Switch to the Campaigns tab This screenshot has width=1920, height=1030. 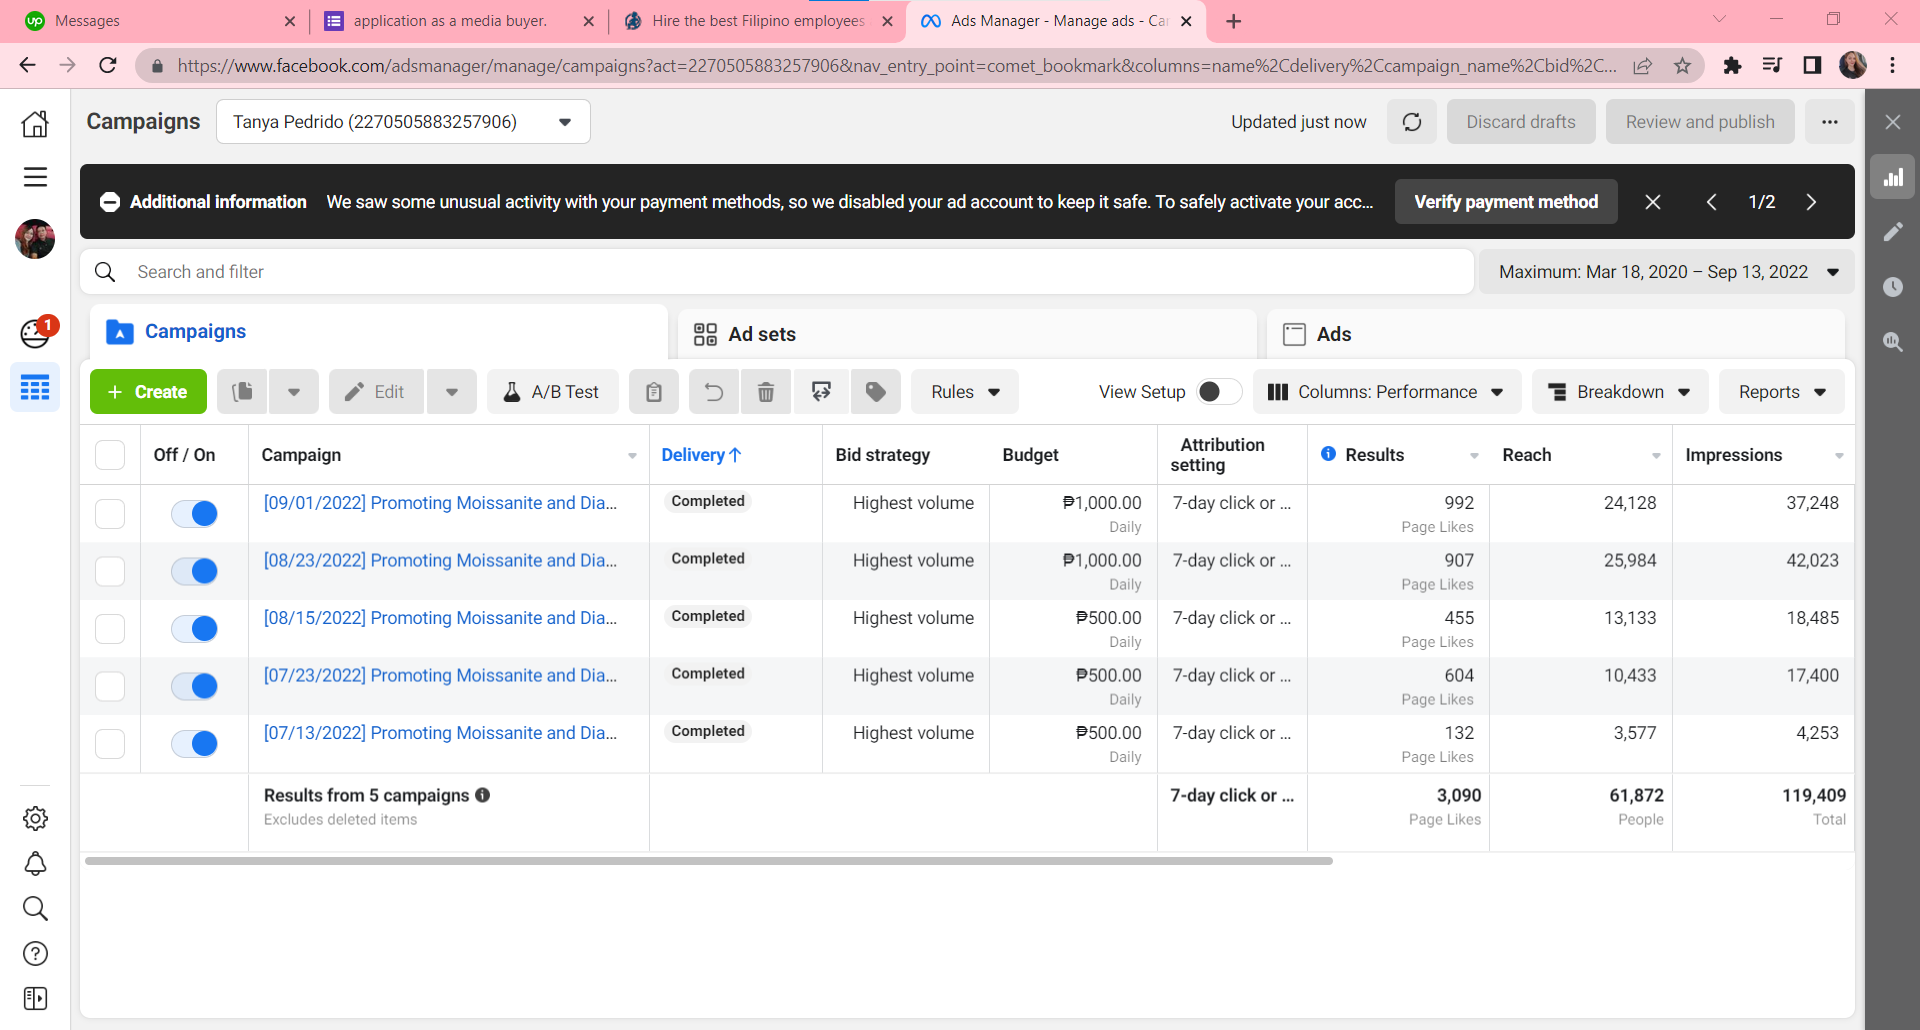pyautogui.click(x=379, y=332)
